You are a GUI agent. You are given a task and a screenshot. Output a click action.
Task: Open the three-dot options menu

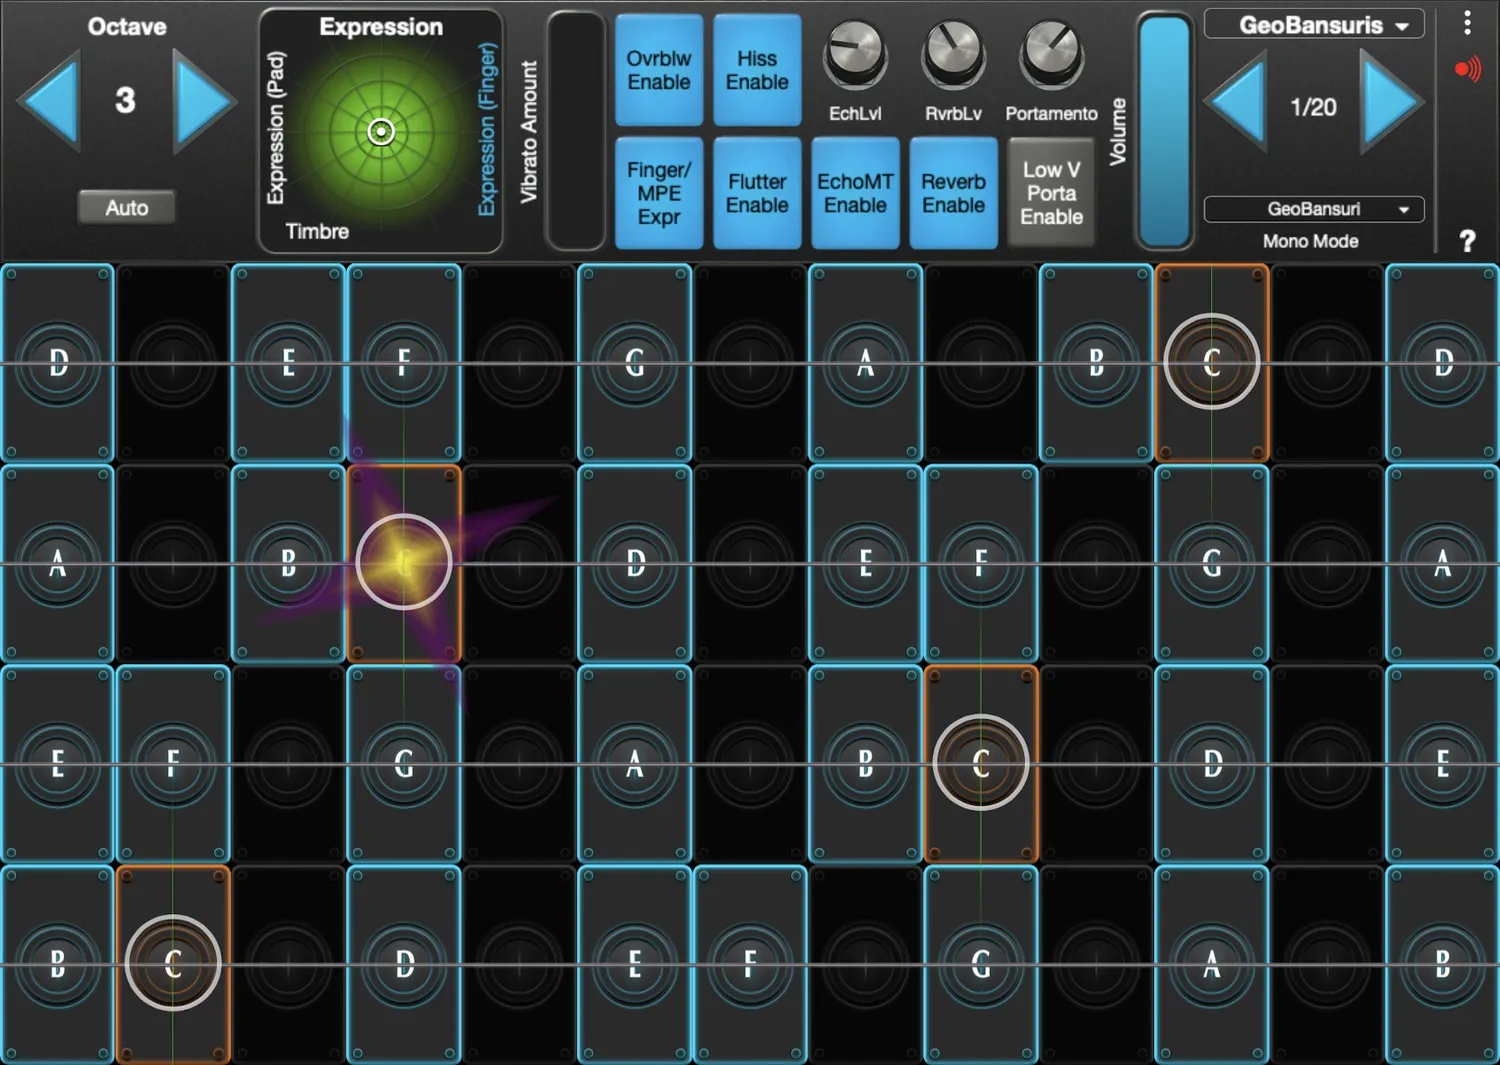(1467, 23)
